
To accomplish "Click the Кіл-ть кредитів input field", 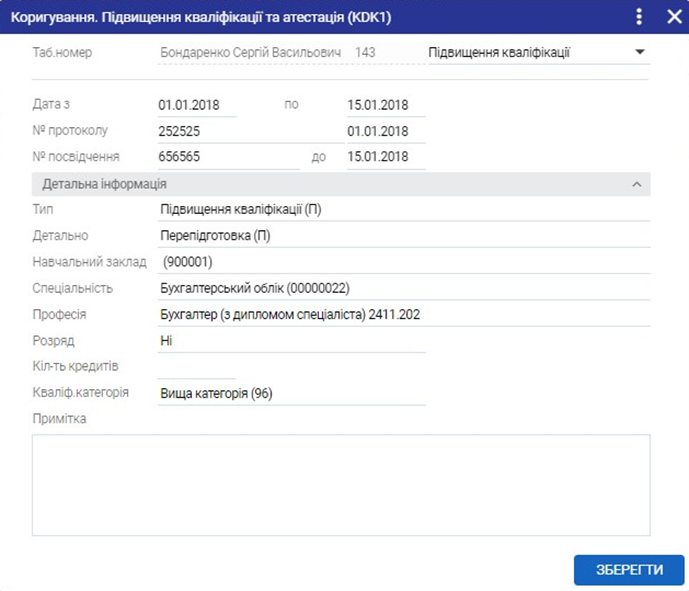I will coord(196,367).
